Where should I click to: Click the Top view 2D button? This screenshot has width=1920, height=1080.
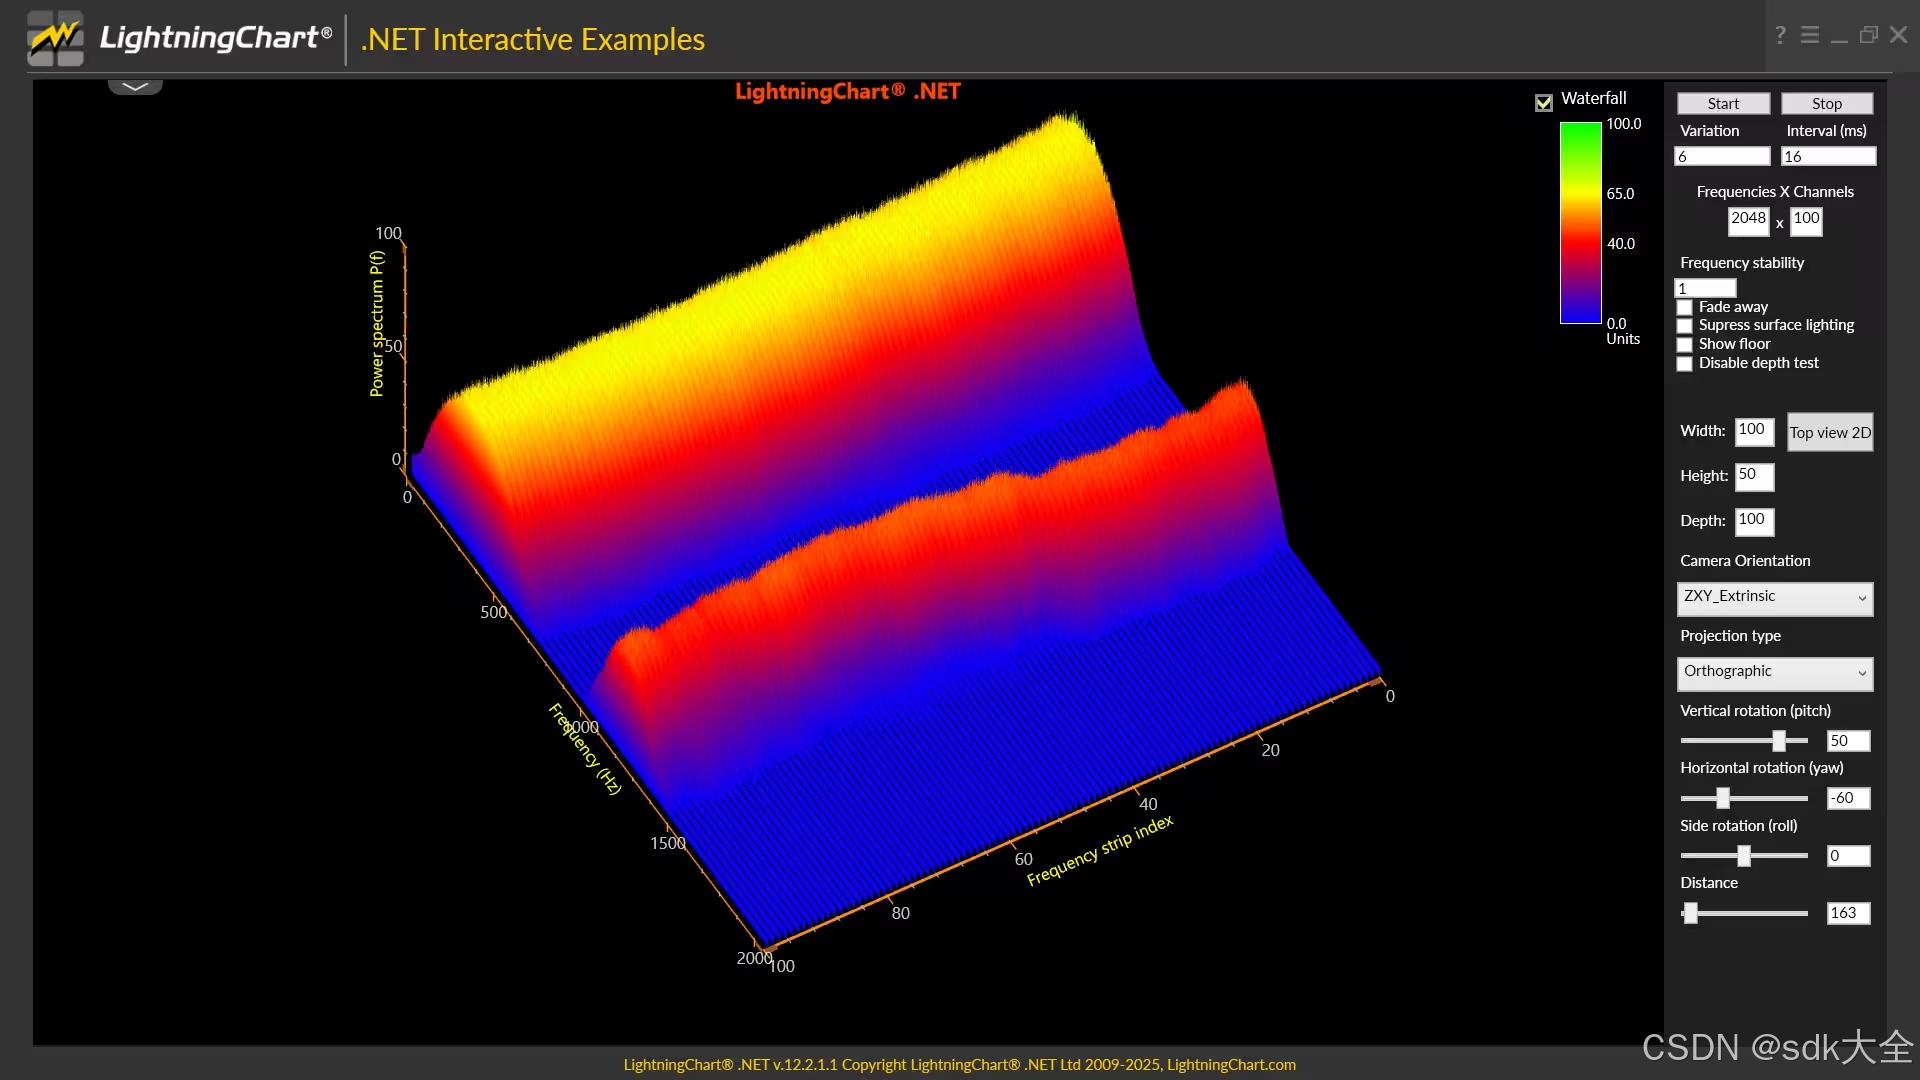(x=1829, y=433)
